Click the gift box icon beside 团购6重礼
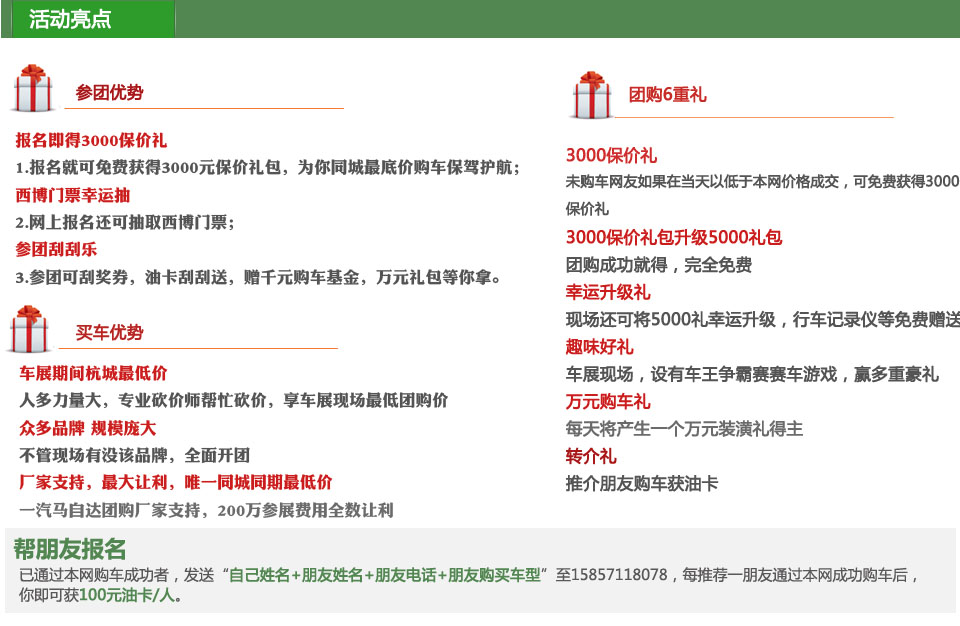Image resolution: width=960 pixels, height=626 pixels. tap(592, 95)
